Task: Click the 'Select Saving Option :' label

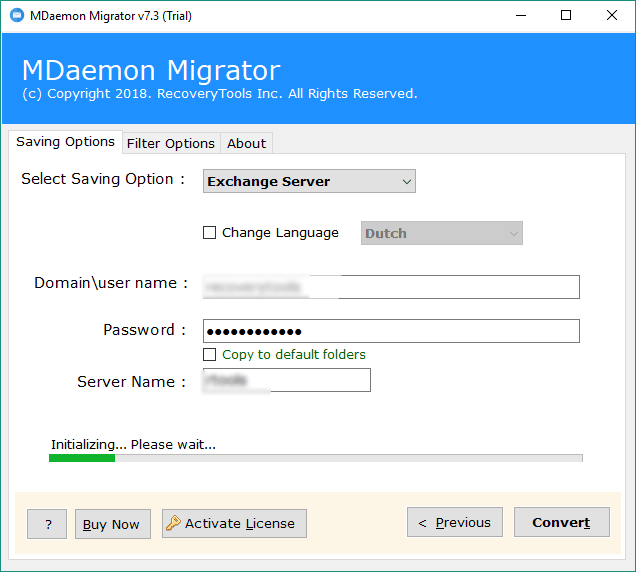Action: coord(103,179)
